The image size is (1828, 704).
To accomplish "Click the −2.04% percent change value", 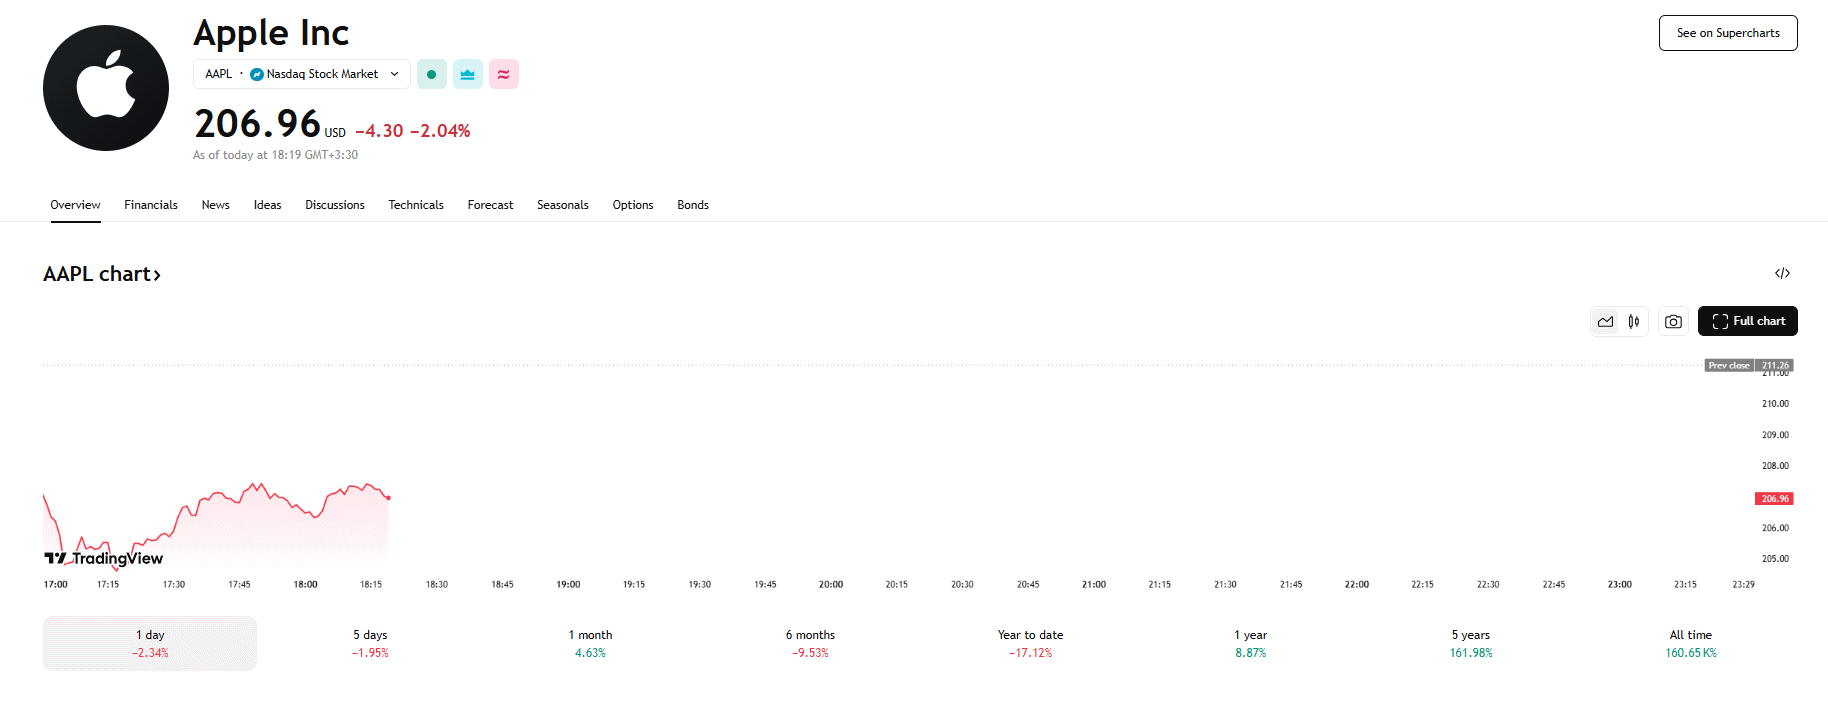I will (440, 131).
